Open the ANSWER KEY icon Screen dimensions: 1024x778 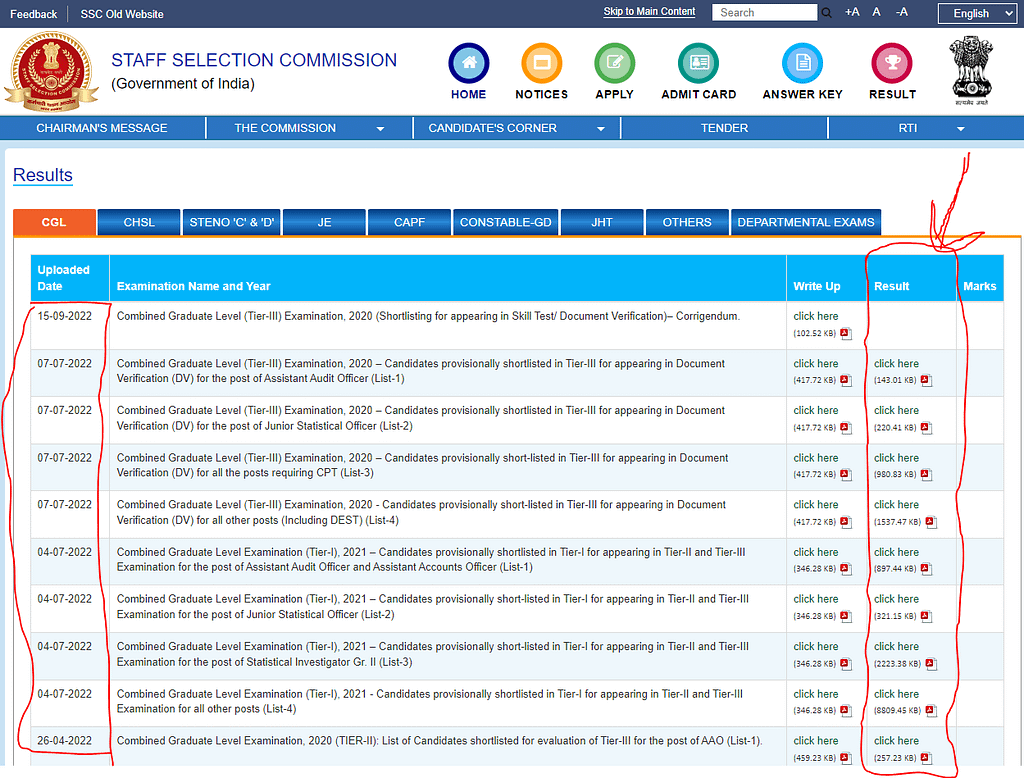tap(803, 63)
